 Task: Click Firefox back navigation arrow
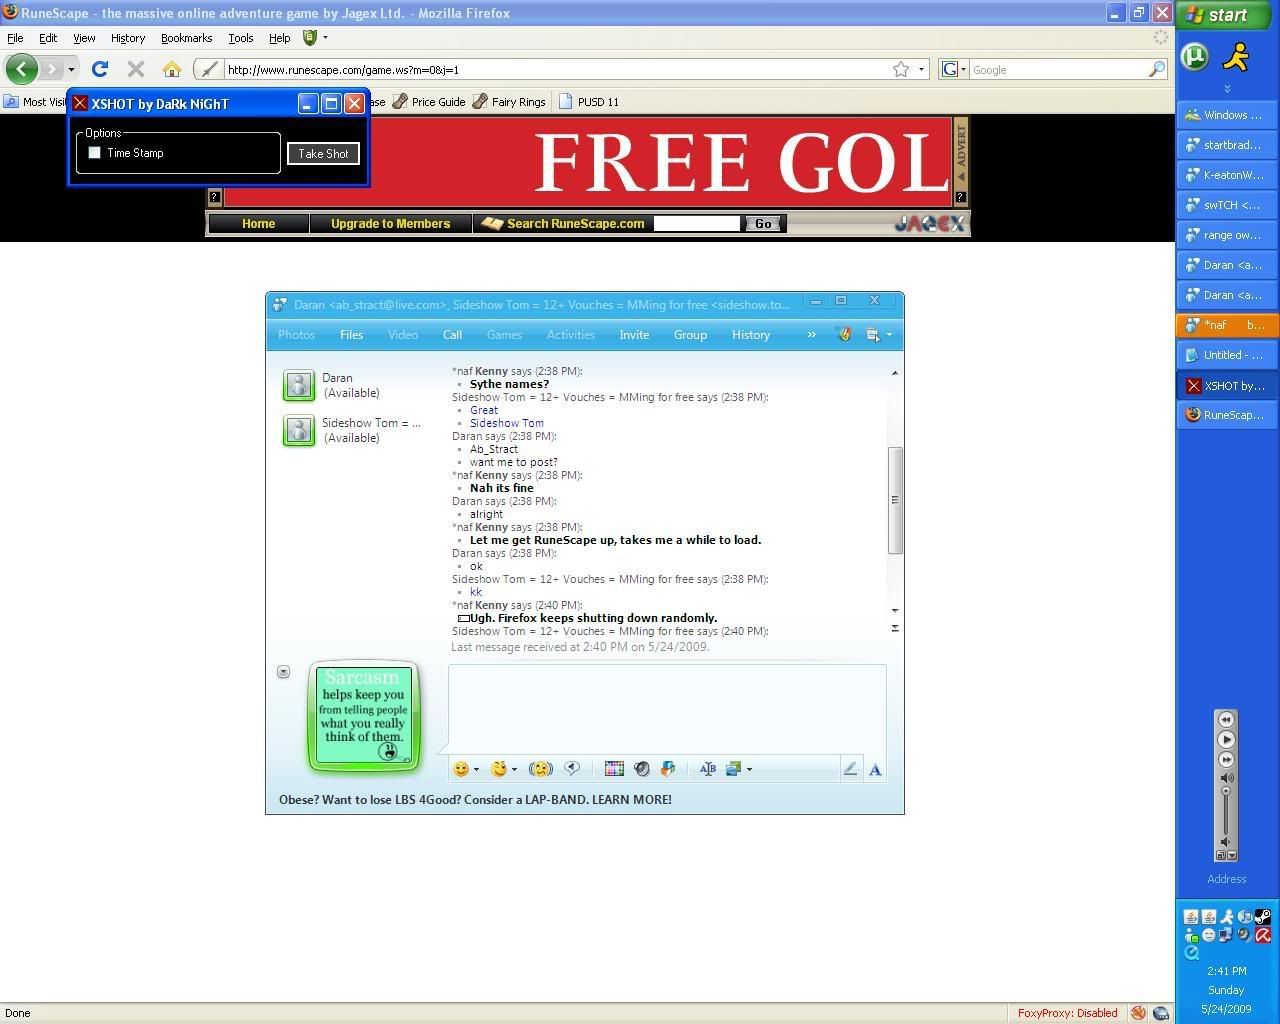[x=21, y=69]
